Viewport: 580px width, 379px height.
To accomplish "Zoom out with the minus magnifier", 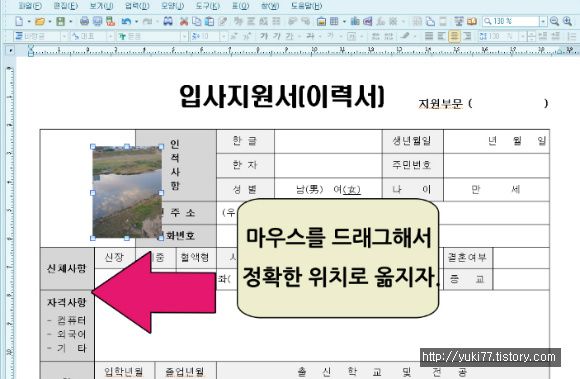I will pyautogui.click(x=554, y=21).
